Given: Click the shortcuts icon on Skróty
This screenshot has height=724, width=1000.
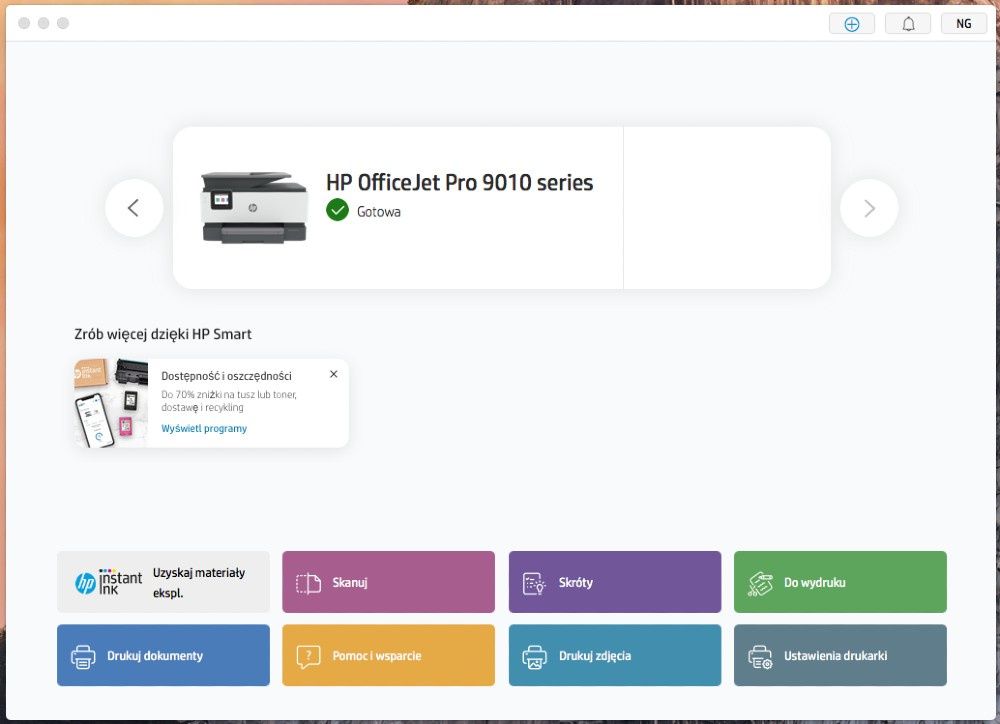Looking at the screenshot, I should click(x=534, y=583).
